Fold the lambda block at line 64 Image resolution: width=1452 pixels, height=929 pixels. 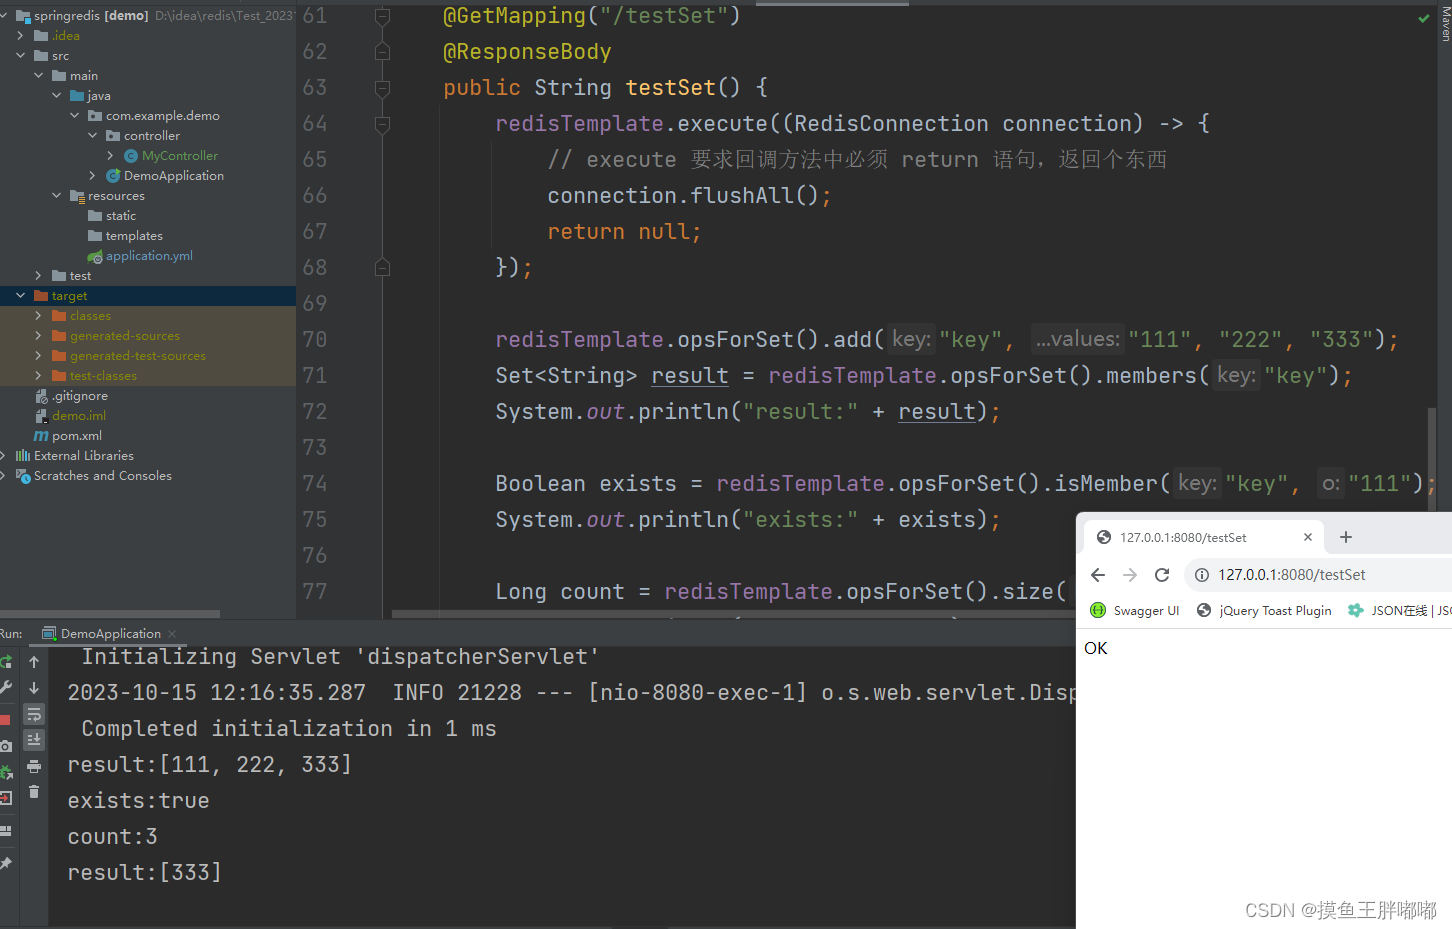coord(382,124)
